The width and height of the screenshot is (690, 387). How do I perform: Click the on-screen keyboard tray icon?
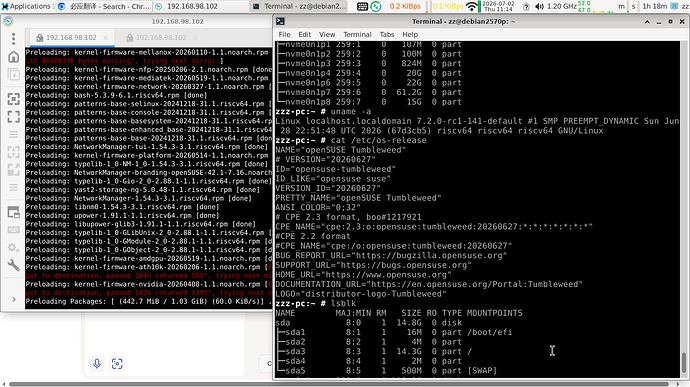coord(362,6)
